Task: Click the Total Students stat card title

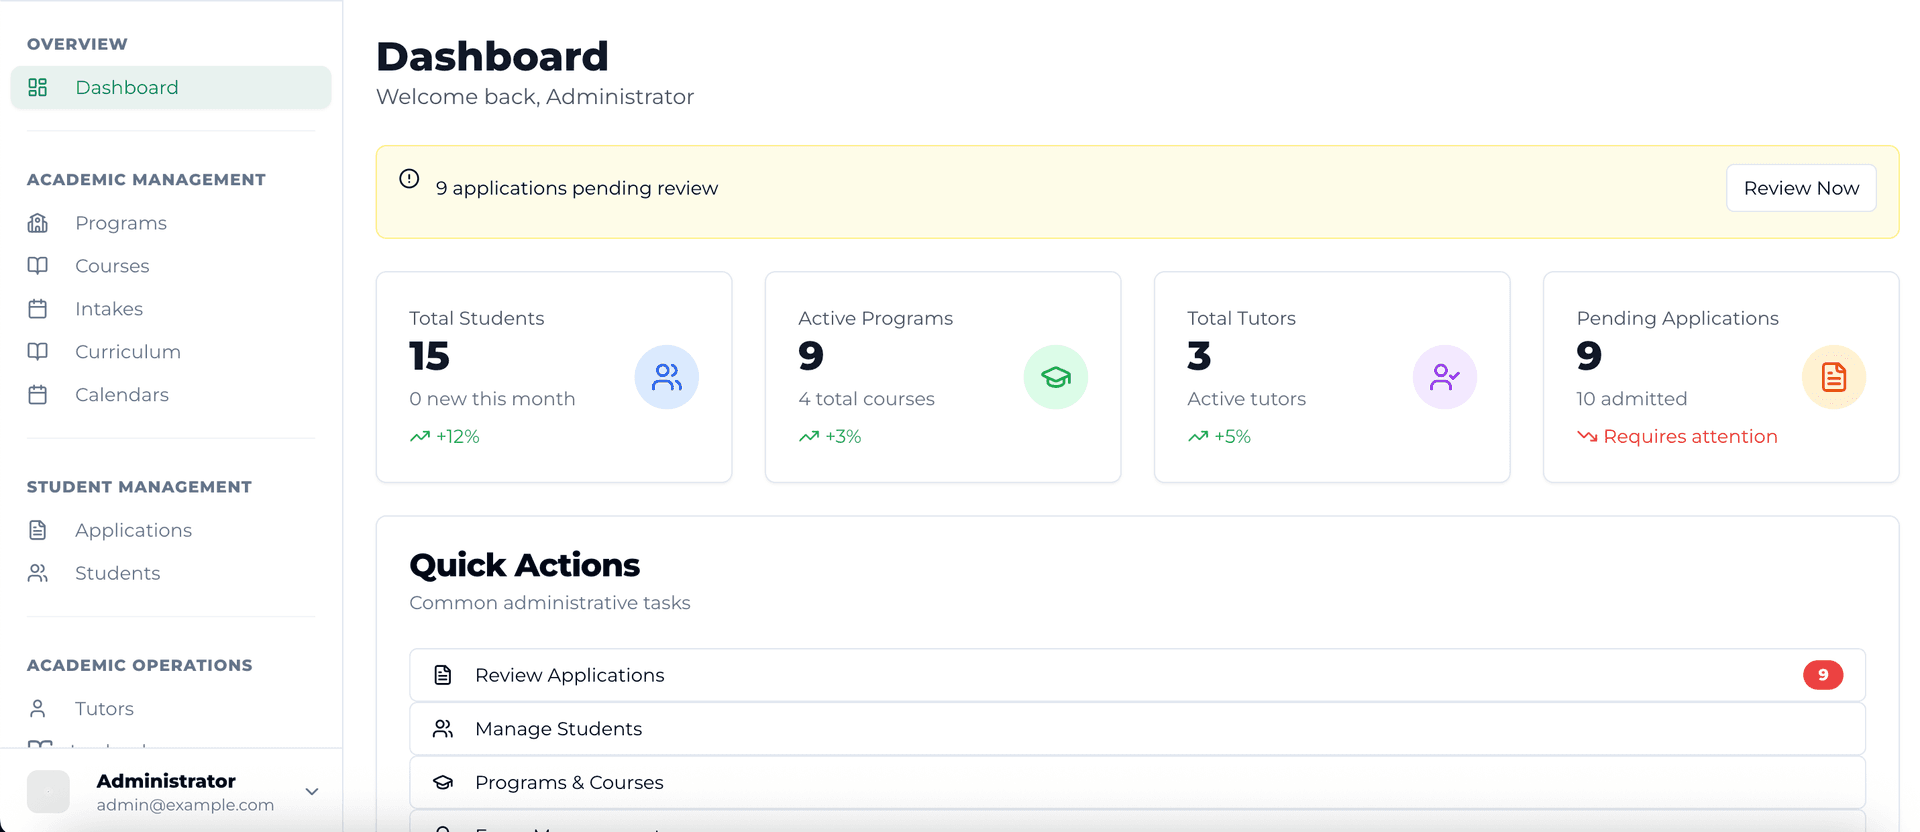Action: pos(477,318)
